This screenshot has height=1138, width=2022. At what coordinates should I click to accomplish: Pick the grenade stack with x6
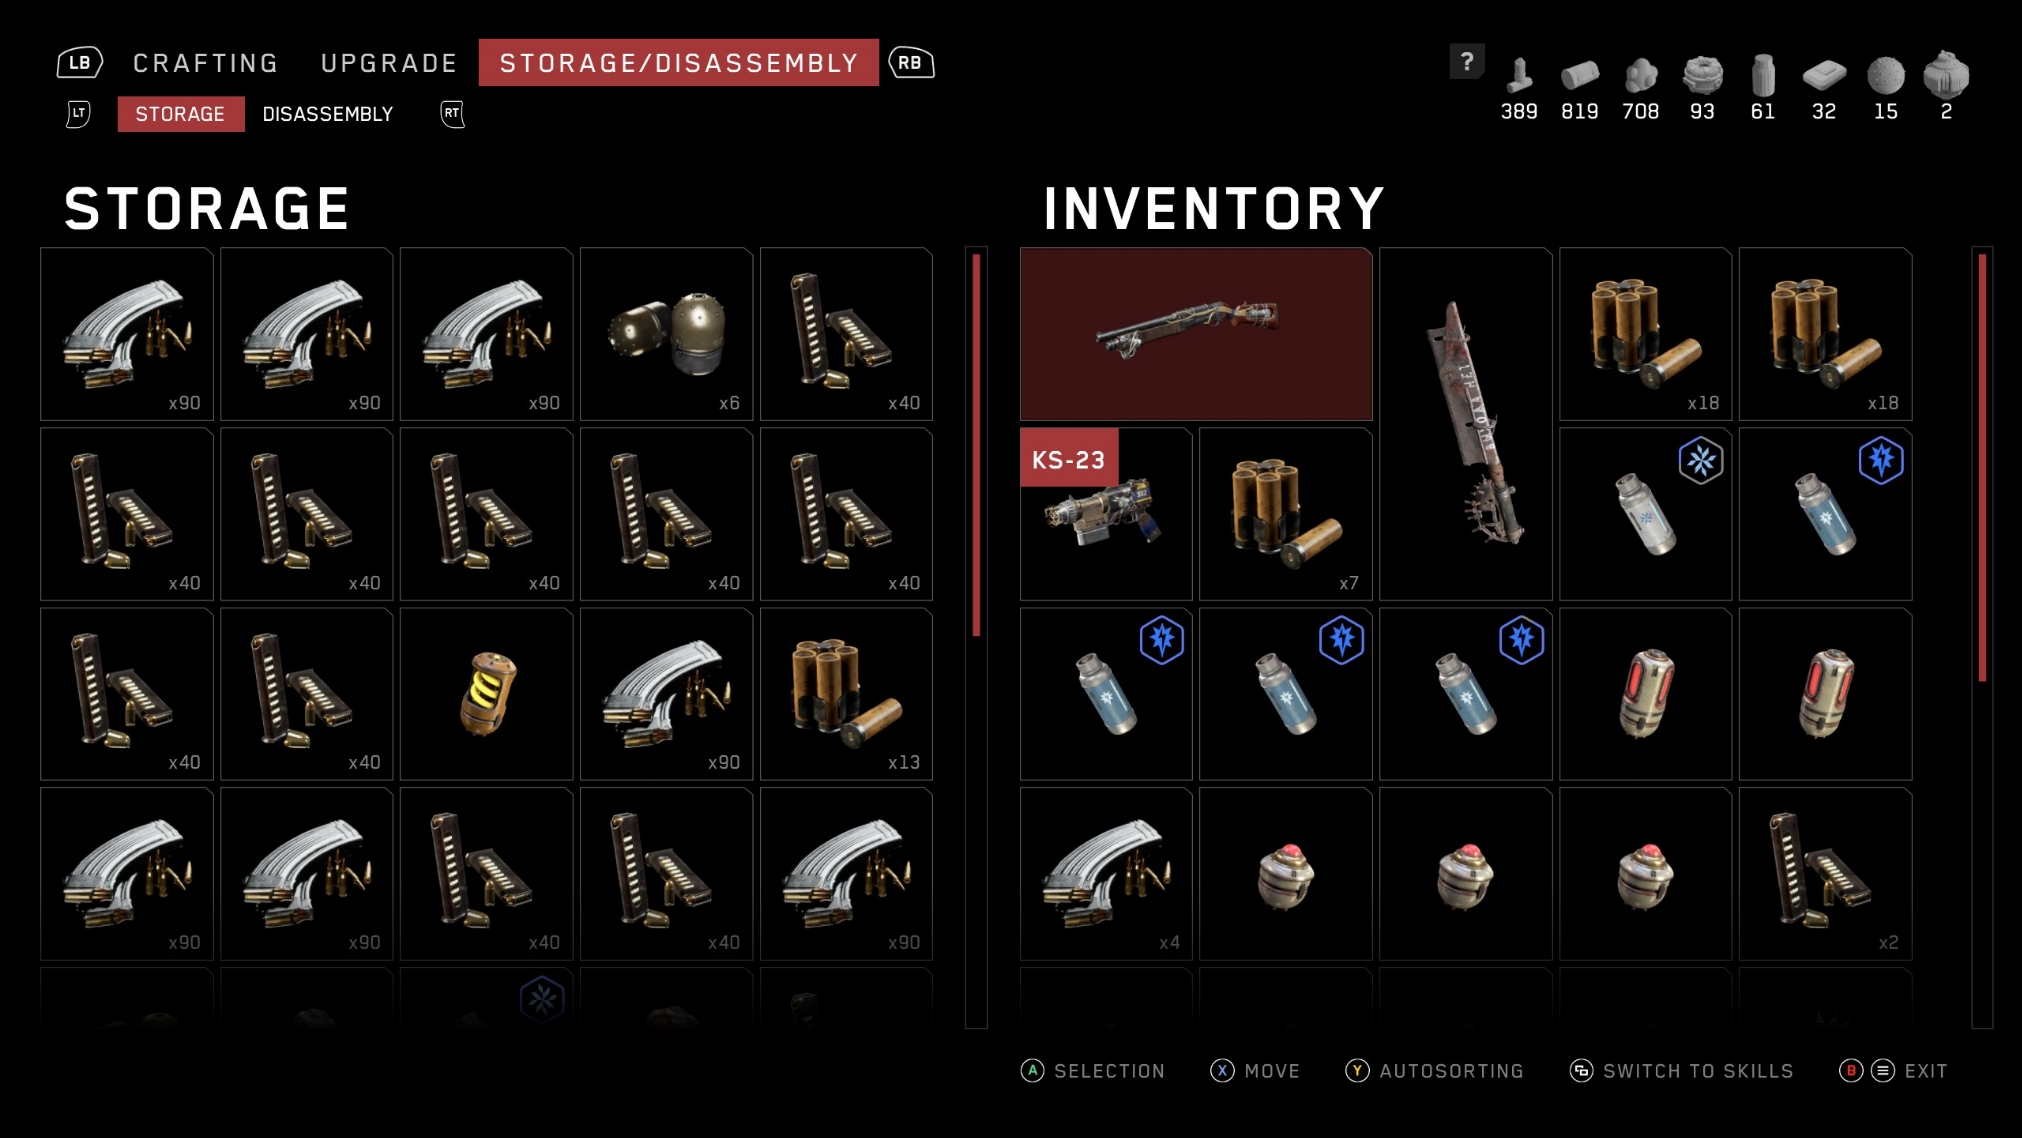(666, 334)
